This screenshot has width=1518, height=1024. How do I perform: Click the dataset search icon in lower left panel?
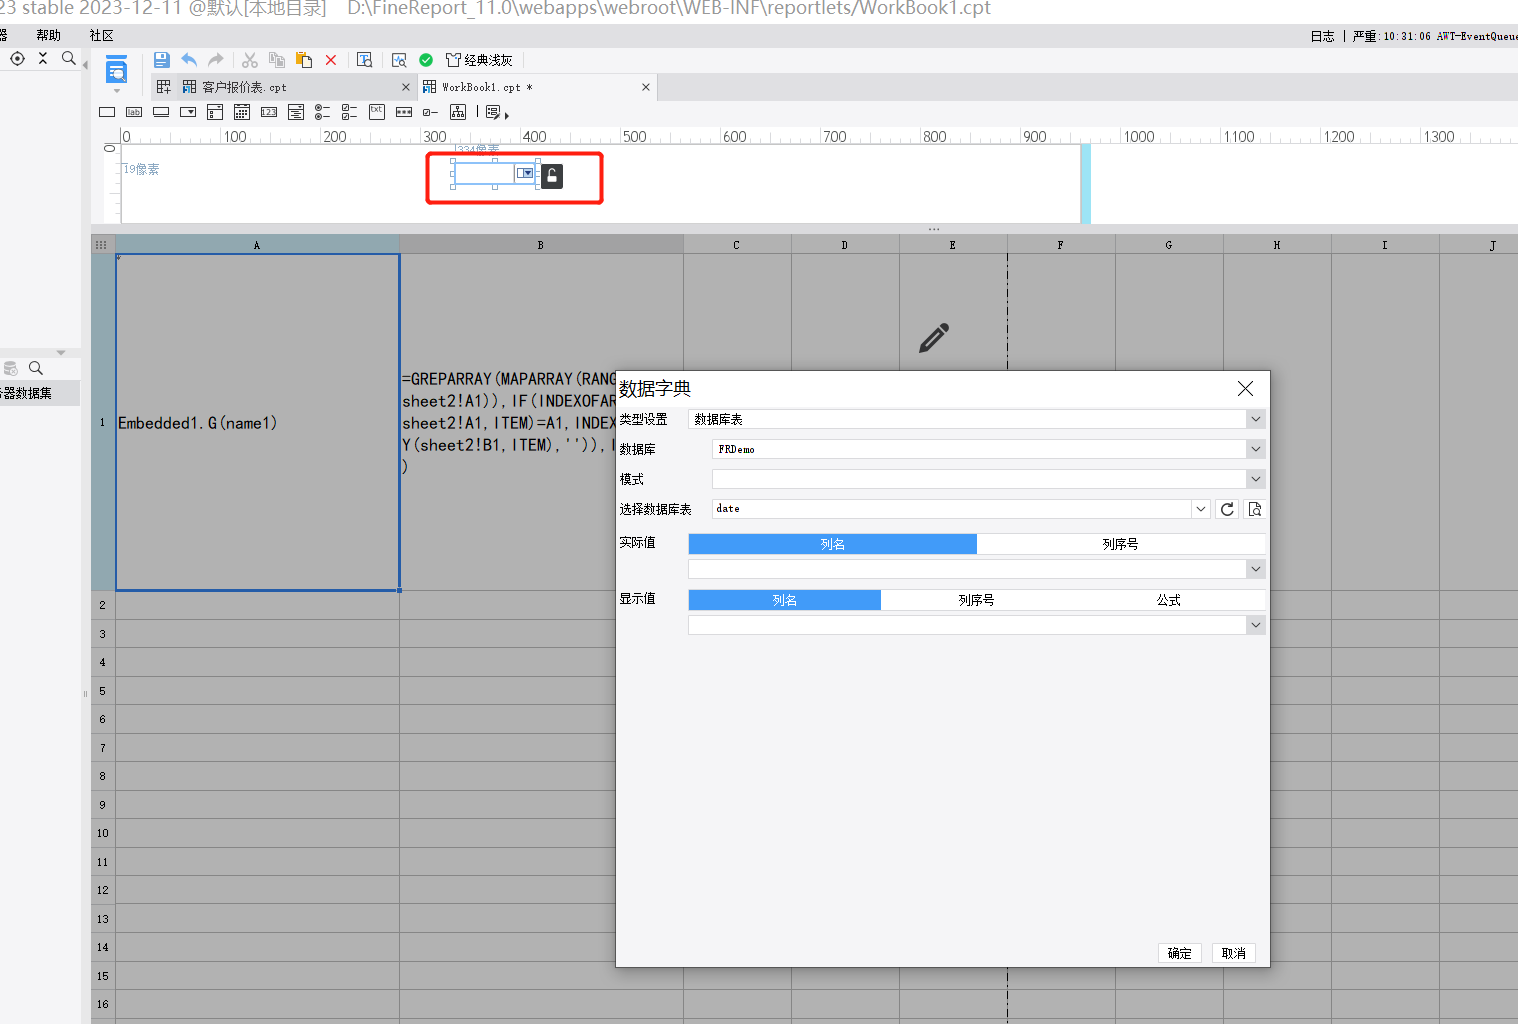click(x=36, y=368)
